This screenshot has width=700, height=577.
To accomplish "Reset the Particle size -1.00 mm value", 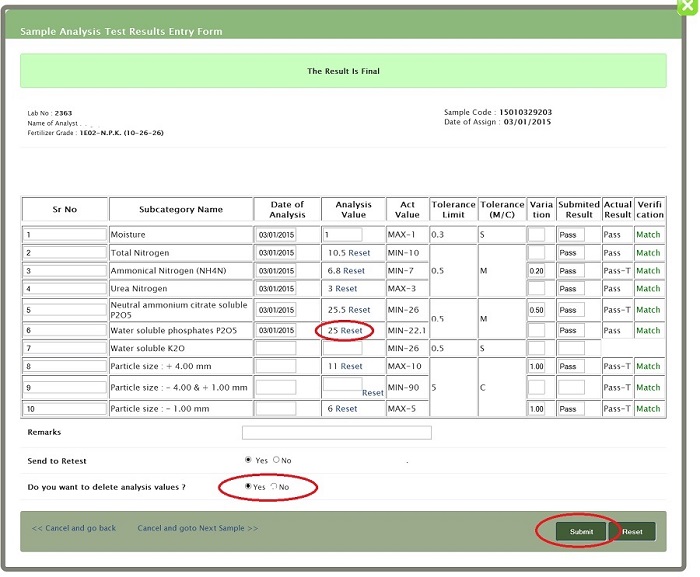I will pyautogui.click(x=346, y=409).
